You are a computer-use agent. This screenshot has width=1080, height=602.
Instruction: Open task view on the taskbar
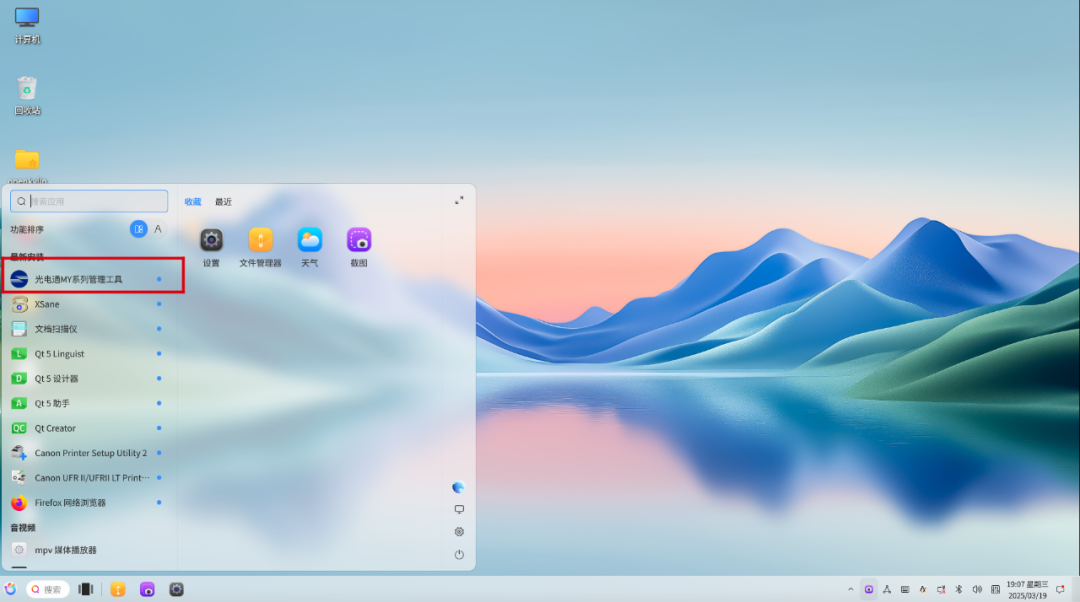[x=85, y=590]
